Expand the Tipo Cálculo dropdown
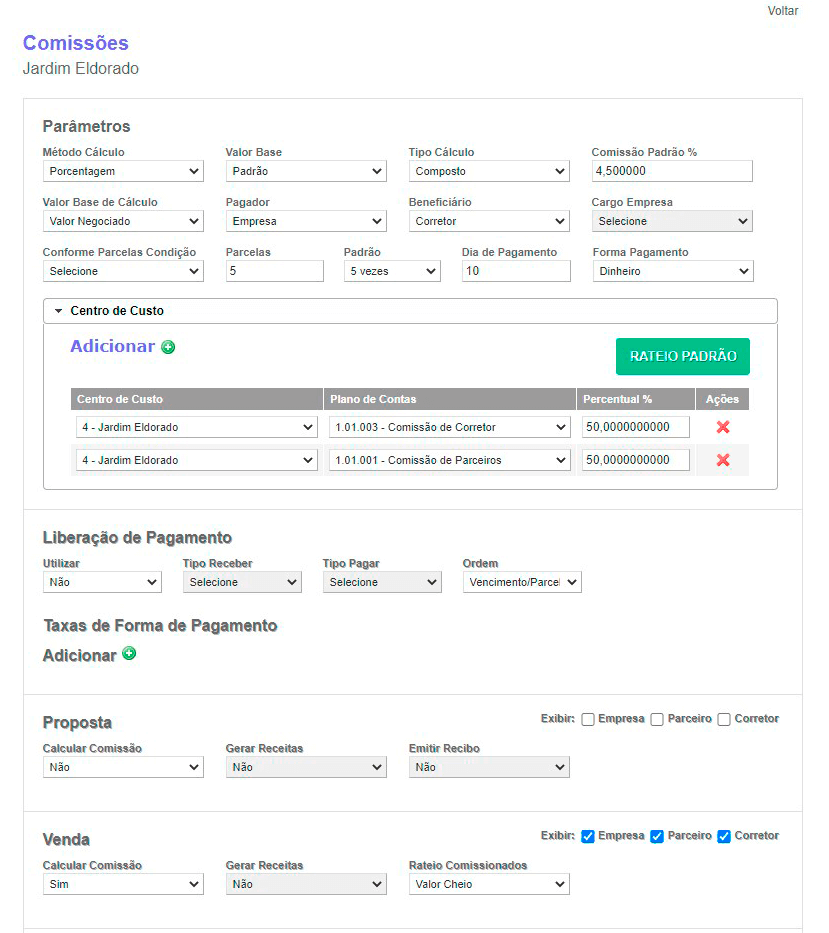Screen dimensions: 829x933 pyautogui.click(x=489, y=171)
